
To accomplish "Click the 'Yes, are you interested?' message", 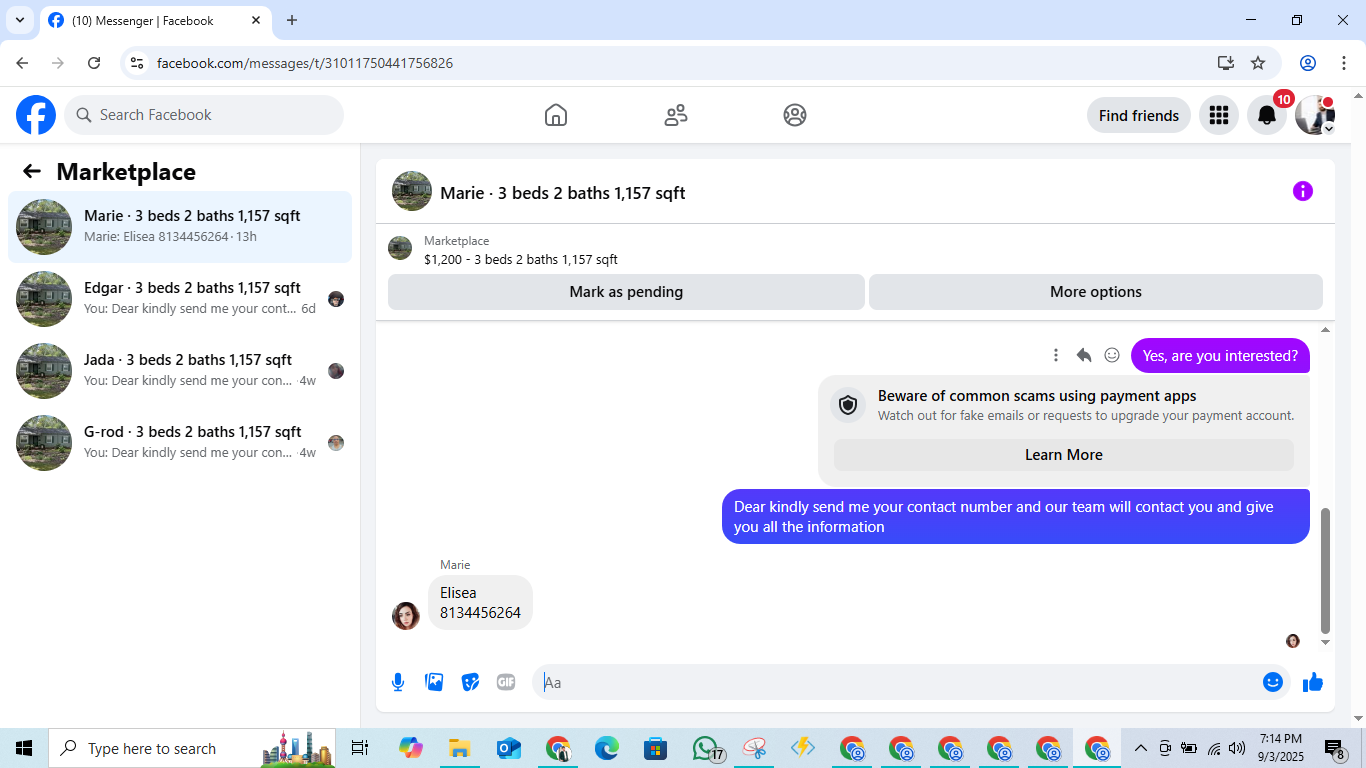I will pyautogui.click(x=1220, y=355).
